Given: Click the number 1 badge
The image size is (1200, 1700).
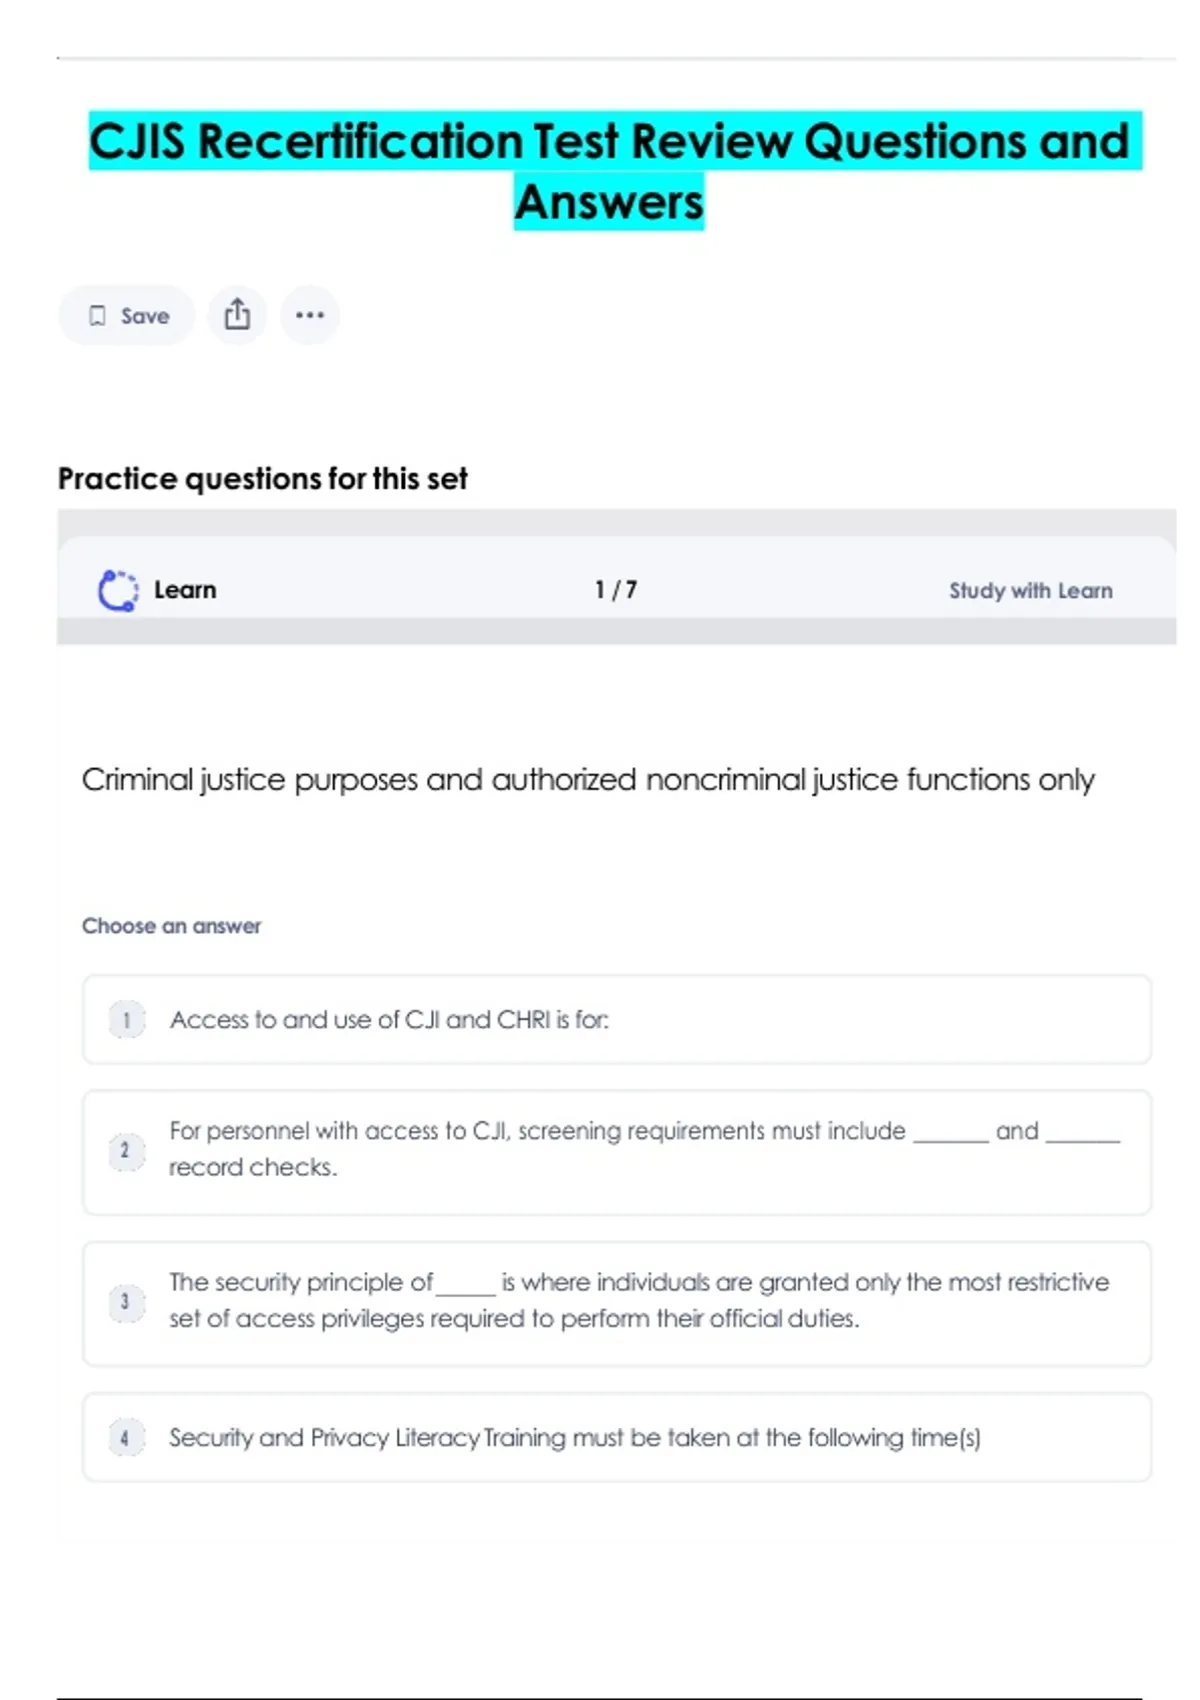Looking at the screenshot, I should [126, 1020].
